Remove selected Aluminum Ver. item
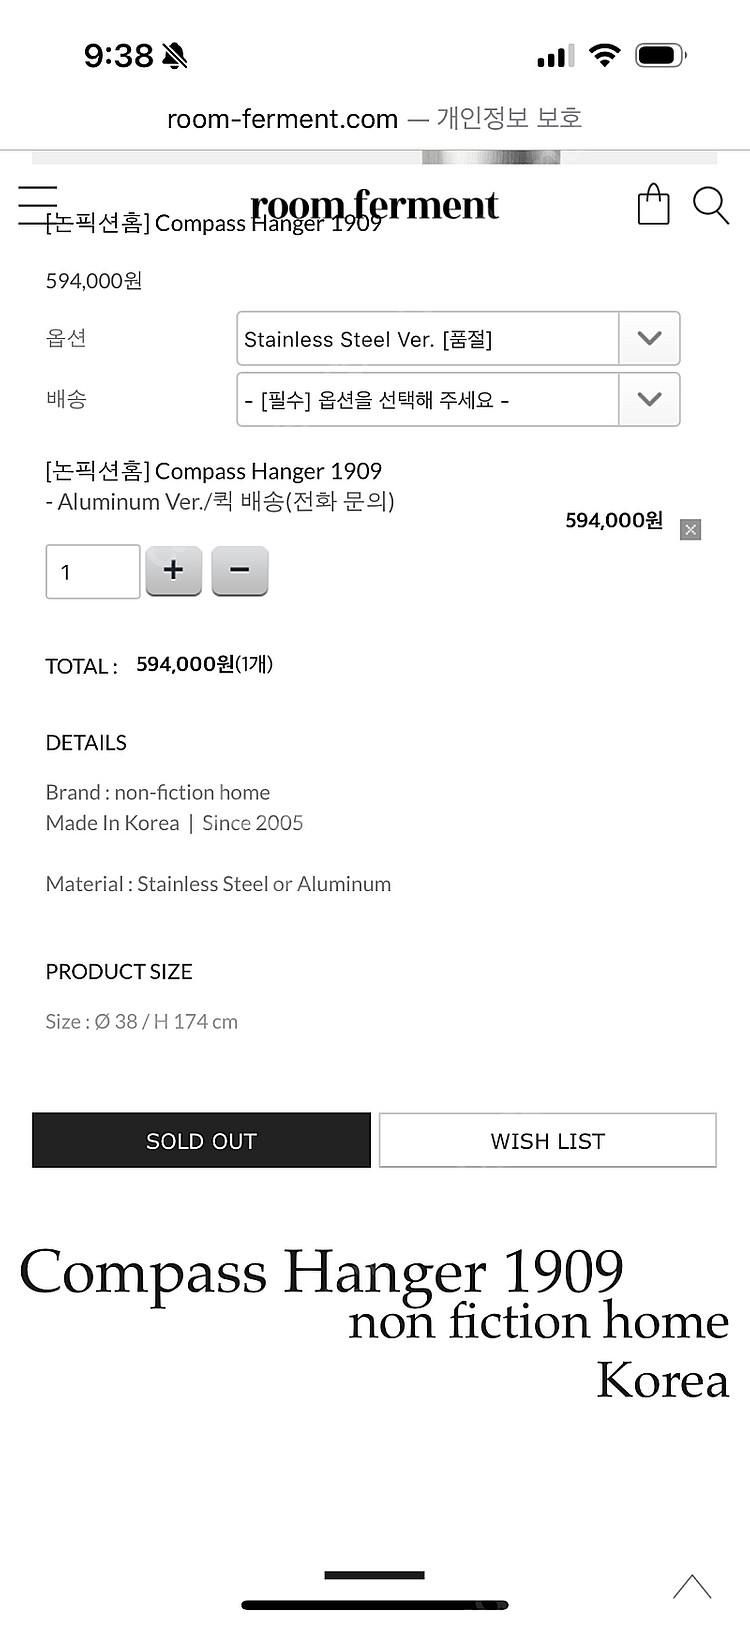Screen dimensions: 750x1626 click(x=690, y=530)
